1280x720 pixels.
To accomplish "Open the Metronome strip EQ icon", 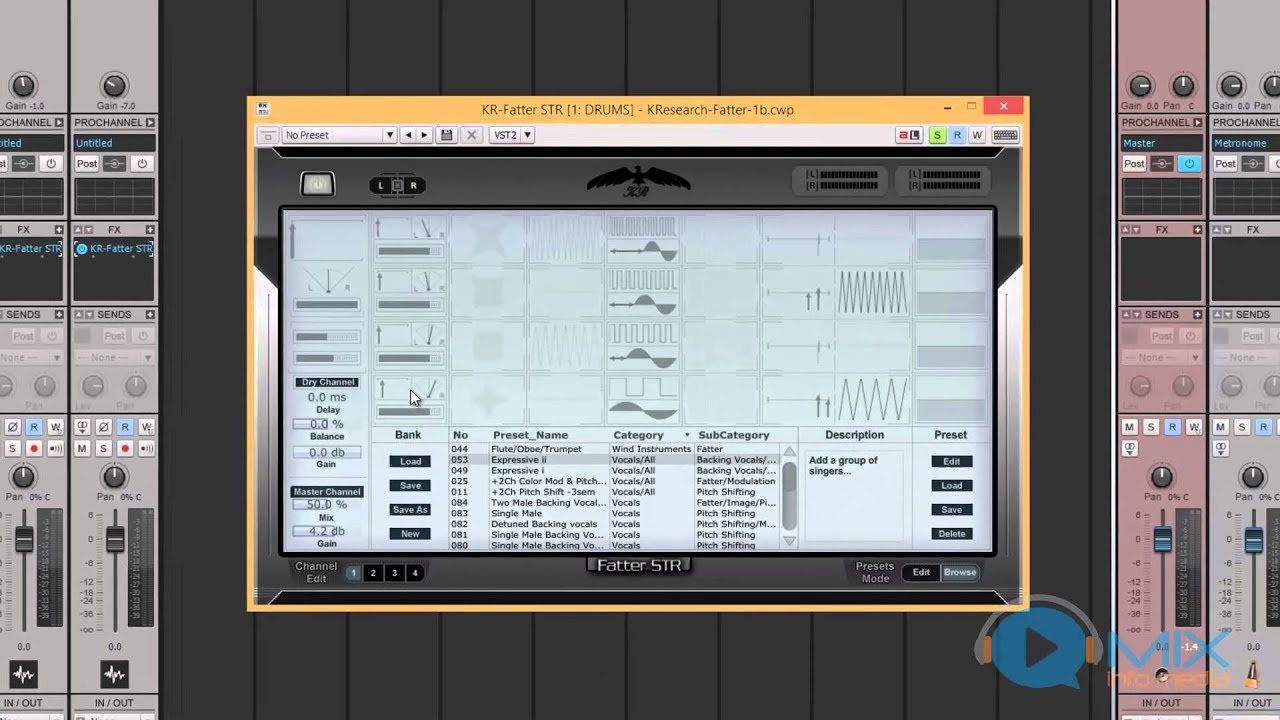I will [1254, 163].
